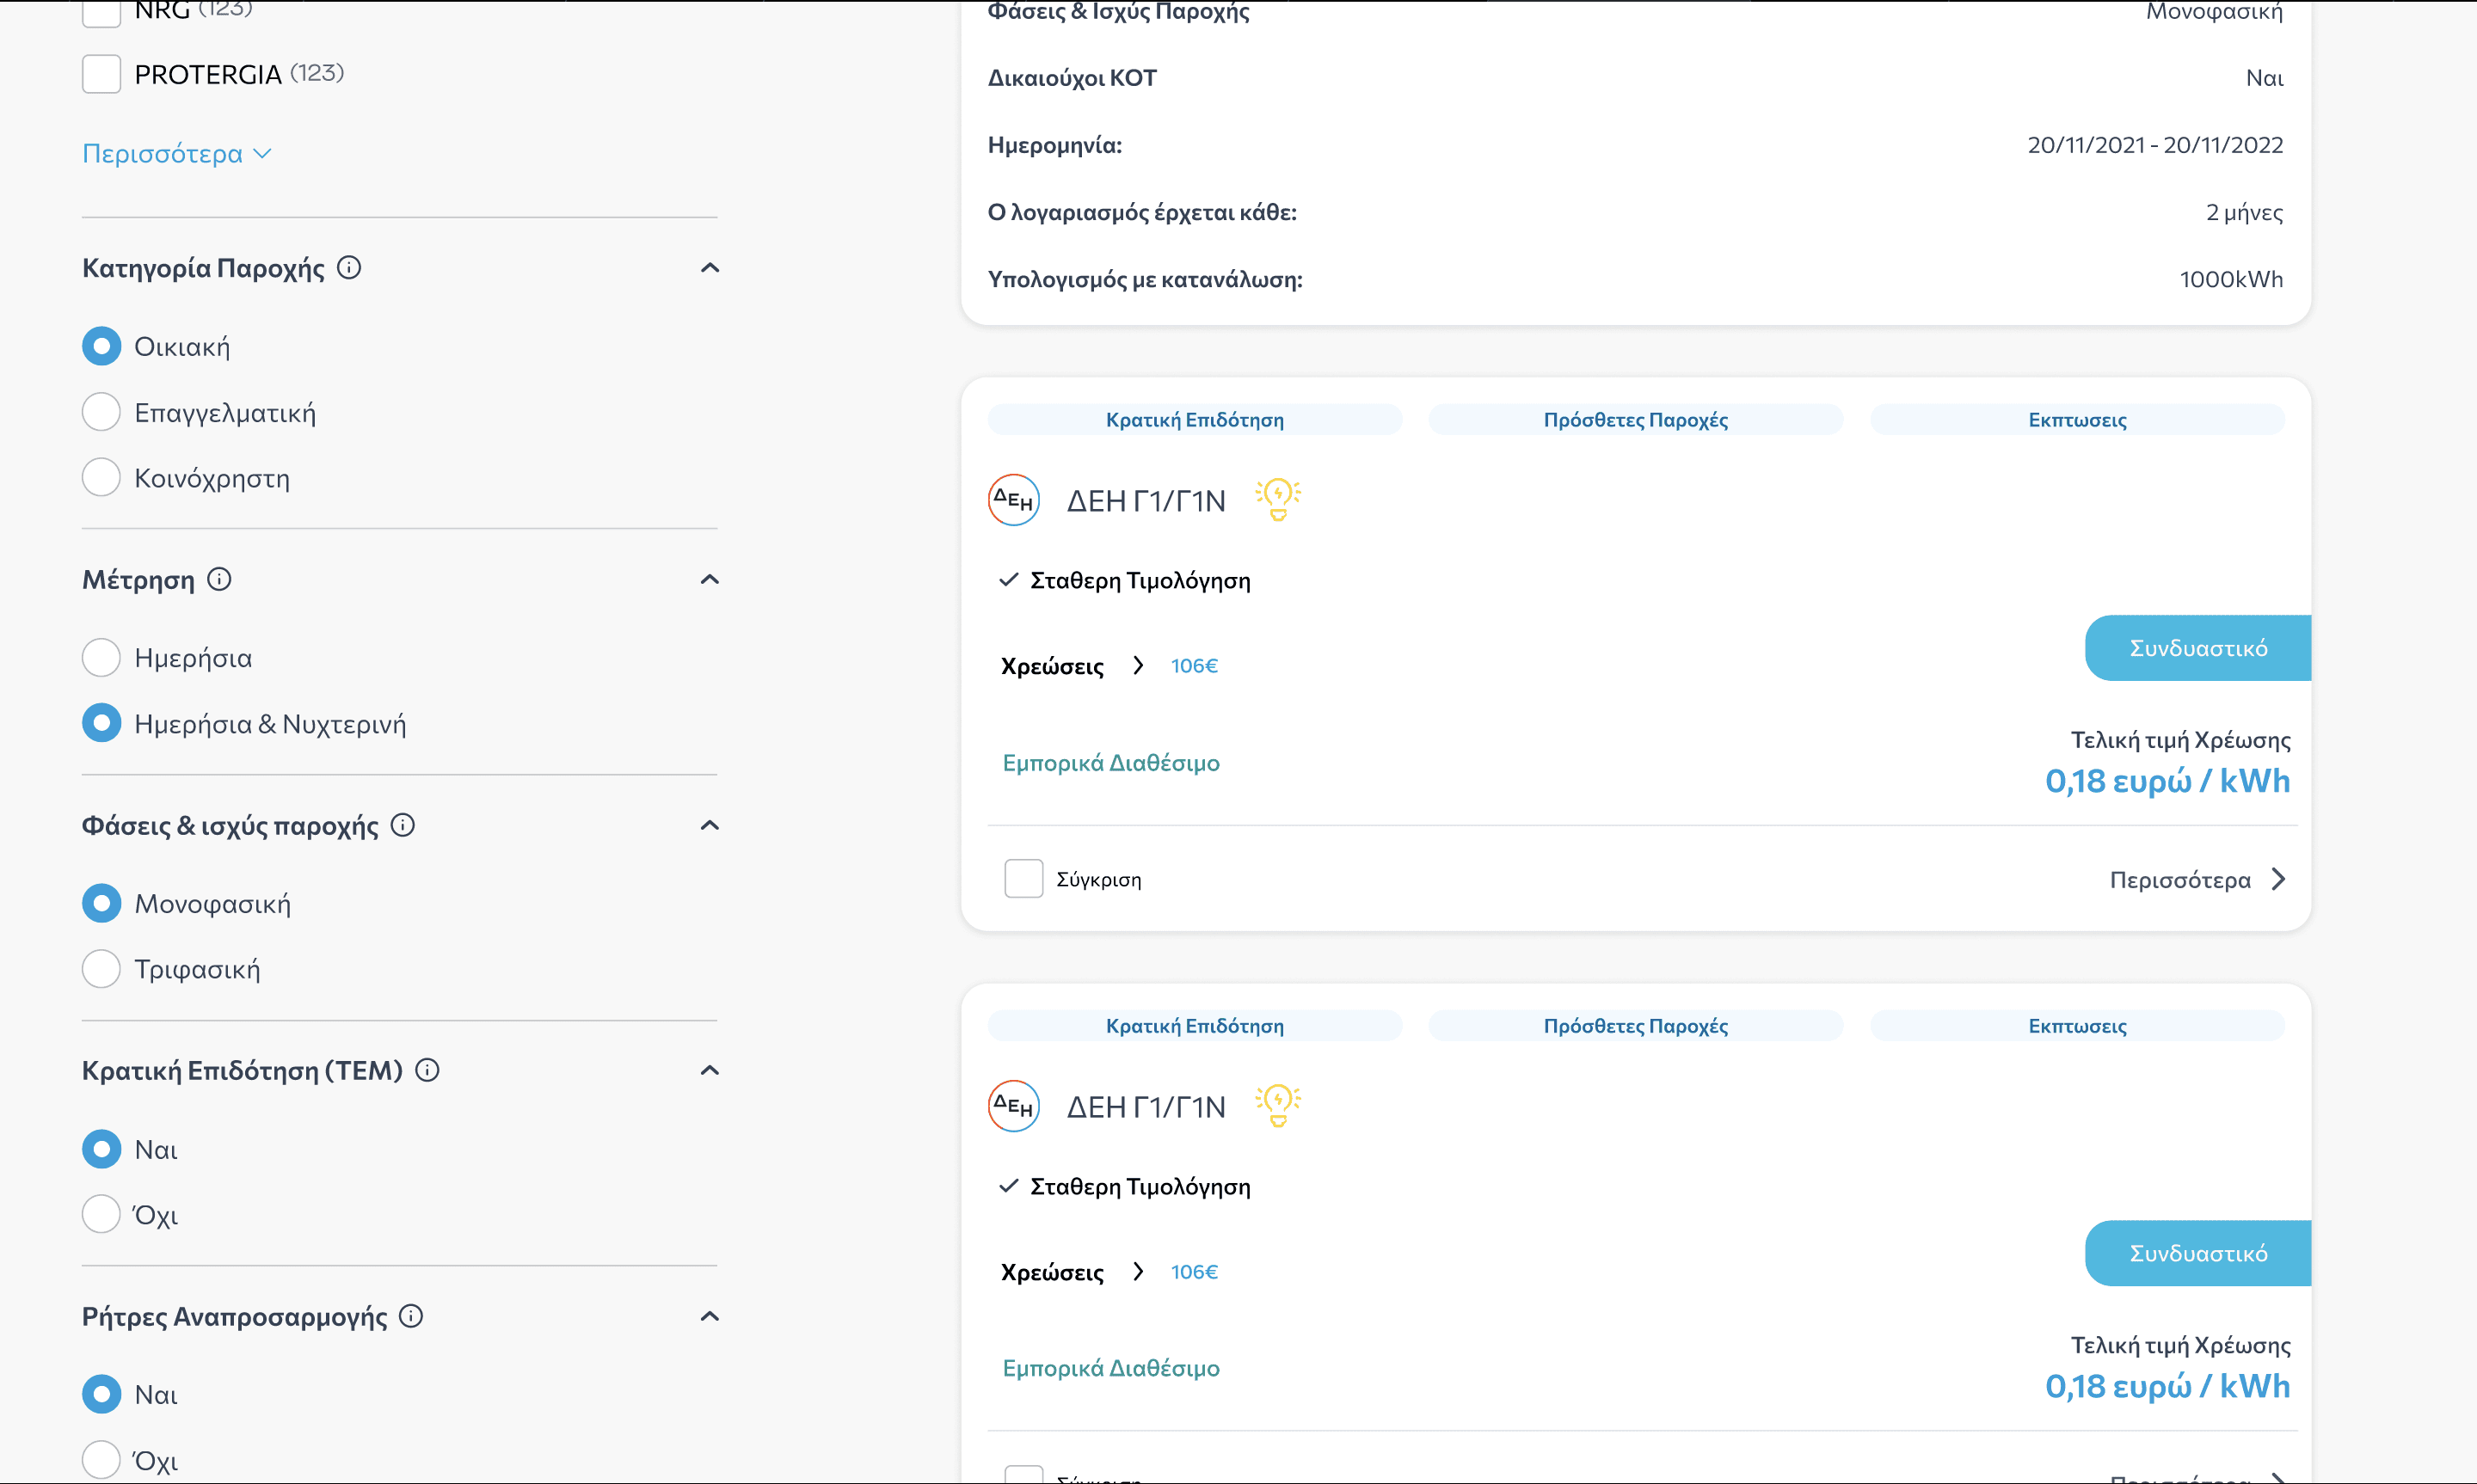Click Χρεώσεις label in first offer card

(x=1052, y=667)
